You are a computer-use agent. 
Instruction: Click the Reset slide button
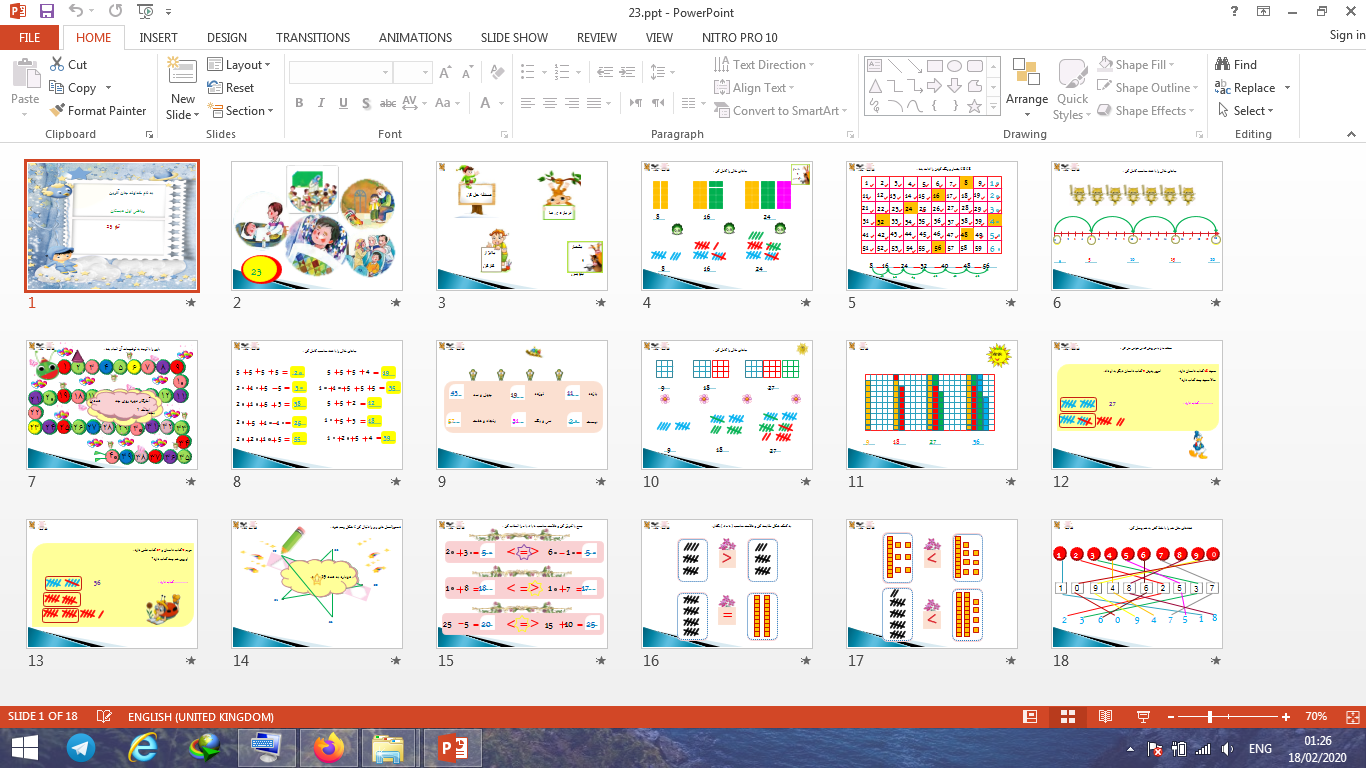pyautogui.click(x=231, y=88)
